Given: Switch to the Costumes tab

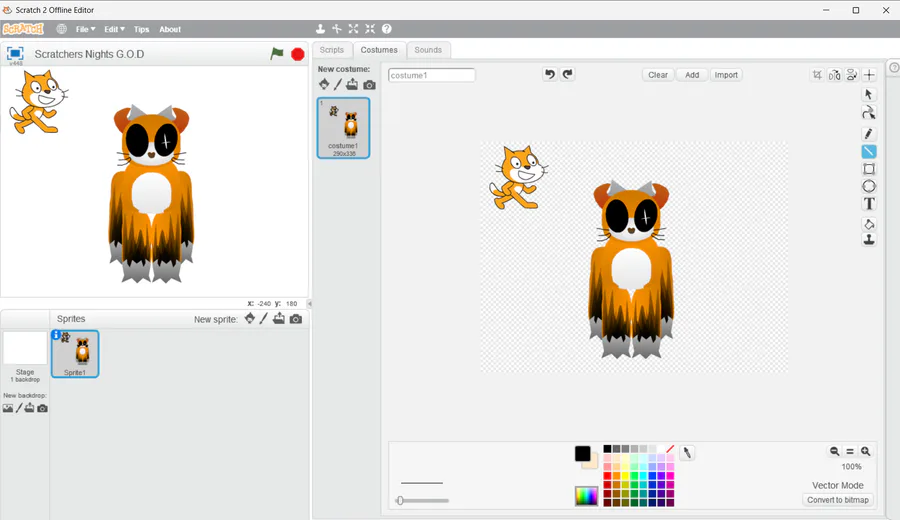Looking at the screenshot, I should [x=379, y=50].
